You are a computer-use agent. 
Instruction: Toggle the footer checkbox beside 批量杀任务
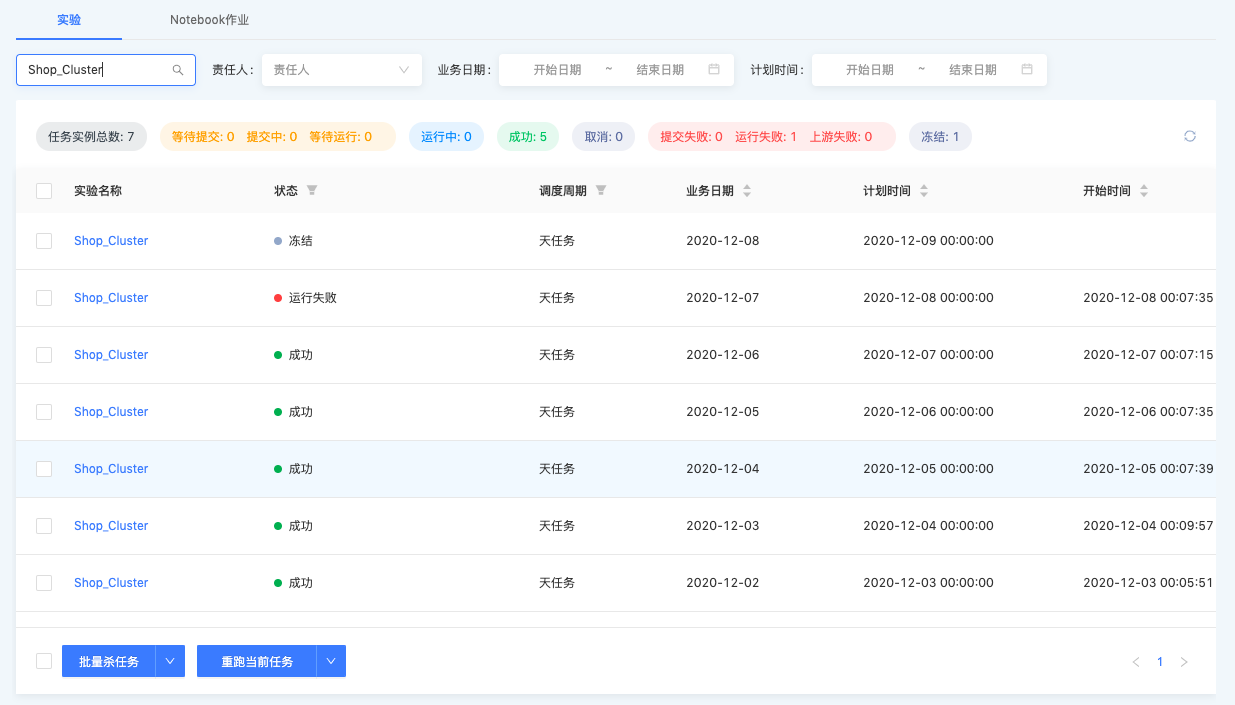(44, 661)
